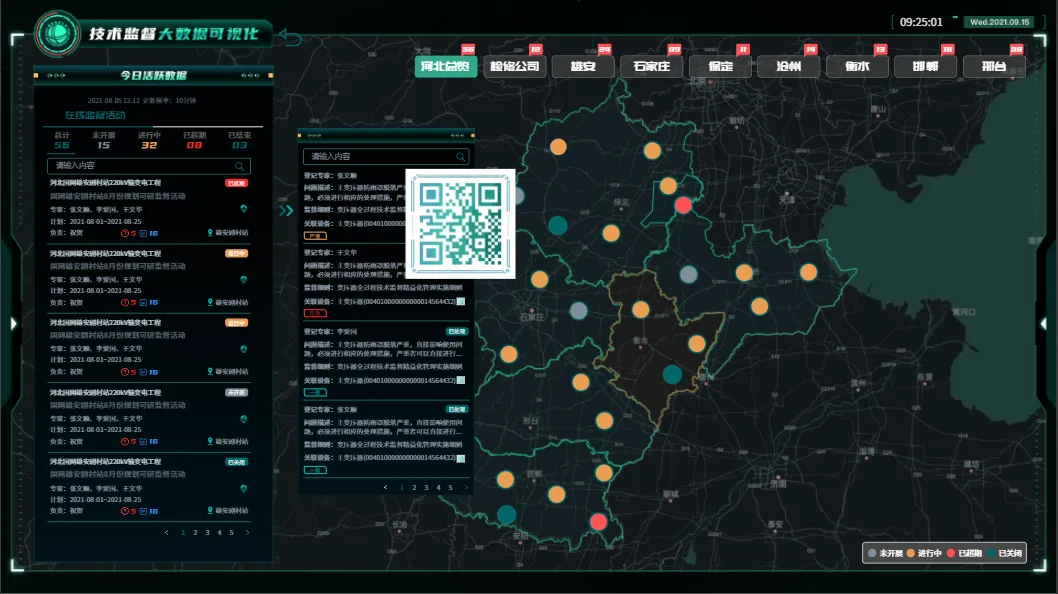Click the round teal icon on 已关闭 card

(244, 488)
